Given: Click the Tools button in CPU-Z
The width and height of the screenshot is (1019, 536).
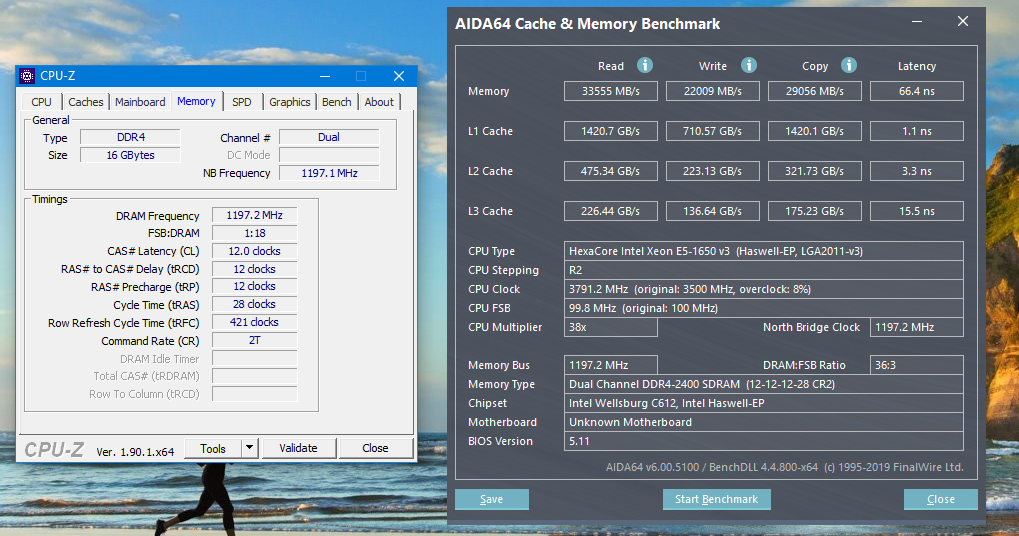Looking at the screenshot, I should tap(213, 448).
